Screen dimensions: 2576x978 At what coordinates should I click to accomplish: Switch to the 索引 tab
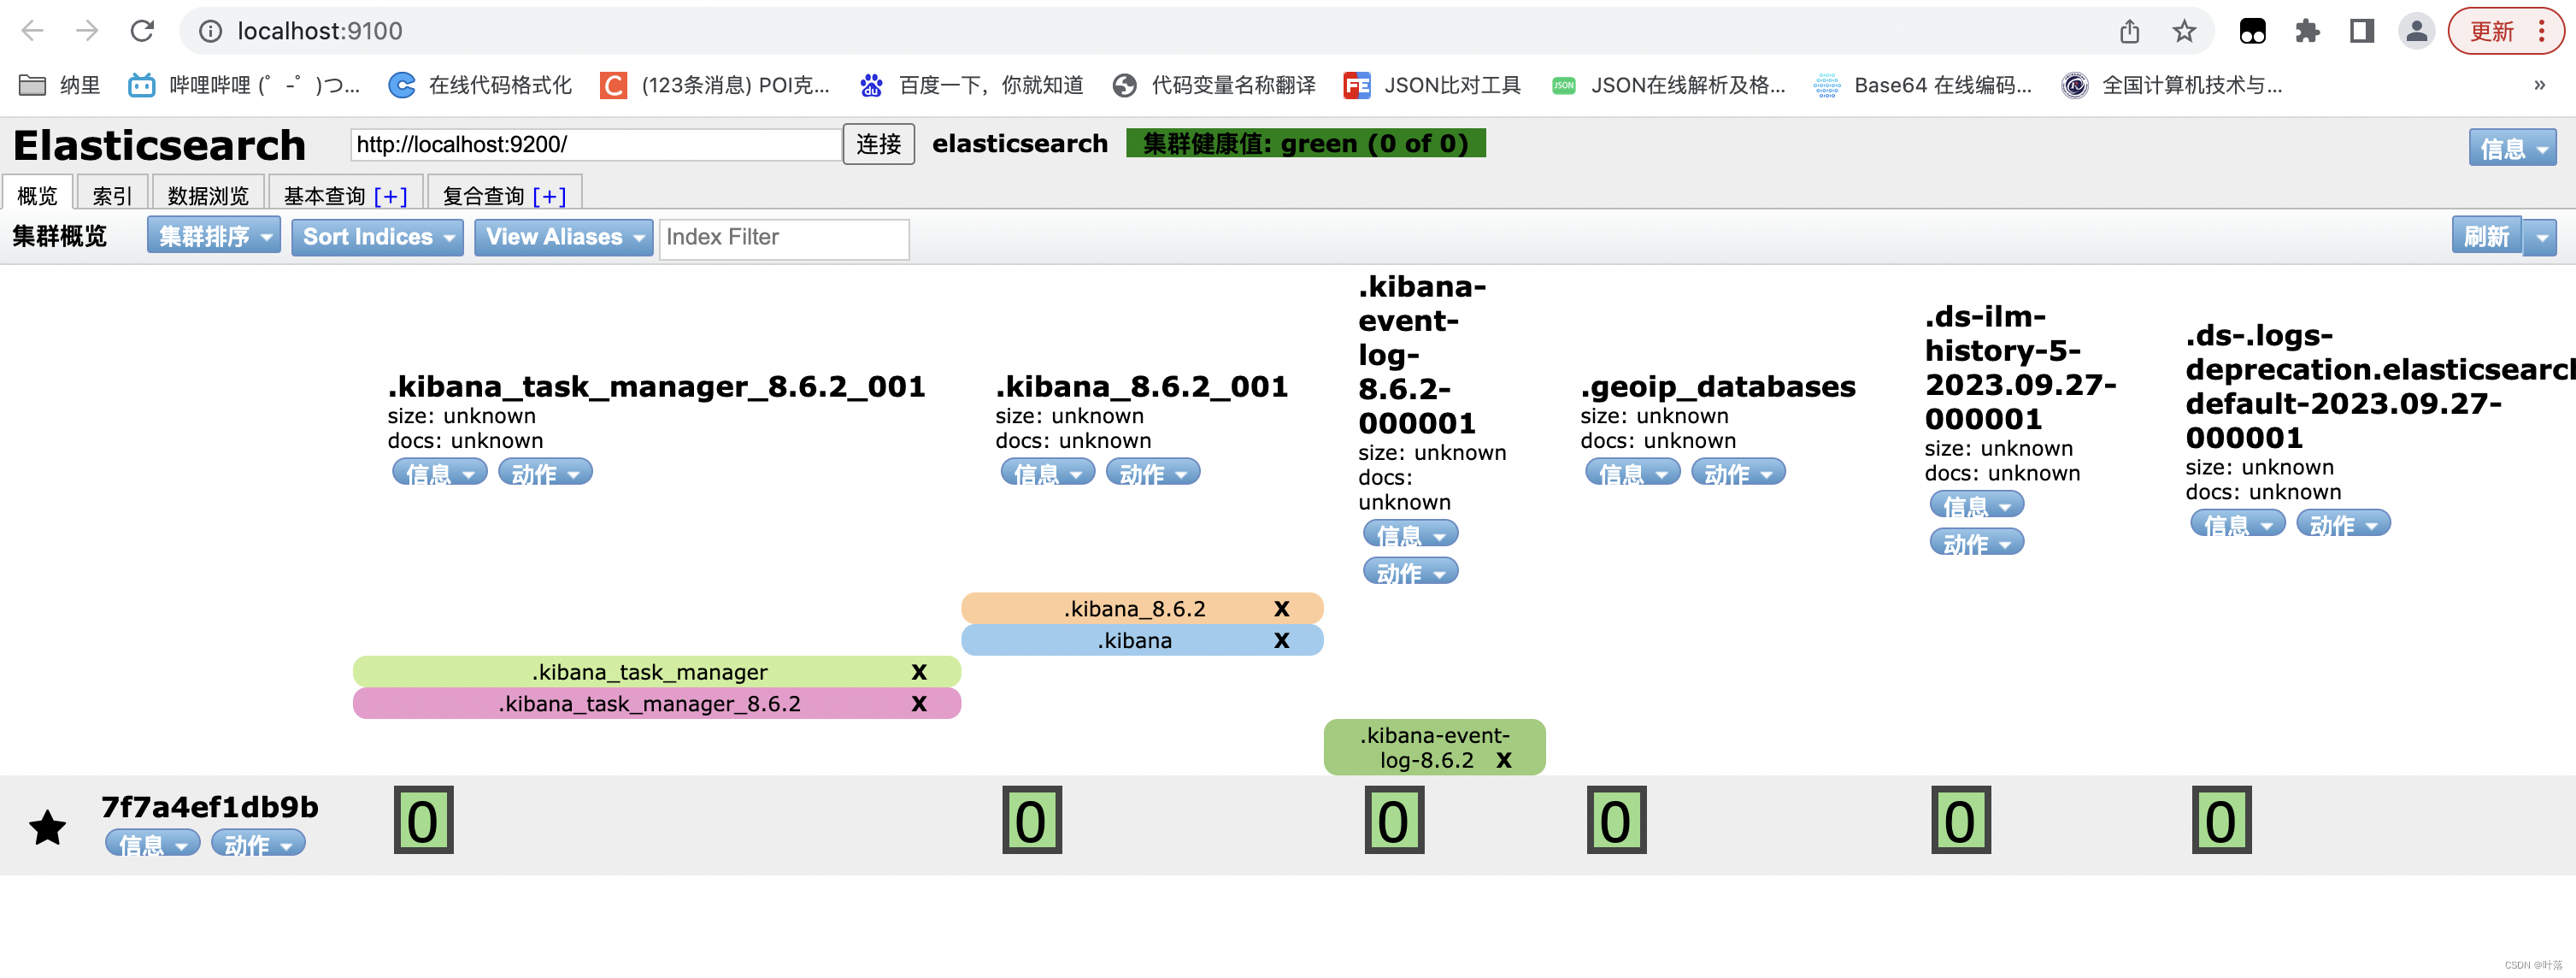click(112, 195)
